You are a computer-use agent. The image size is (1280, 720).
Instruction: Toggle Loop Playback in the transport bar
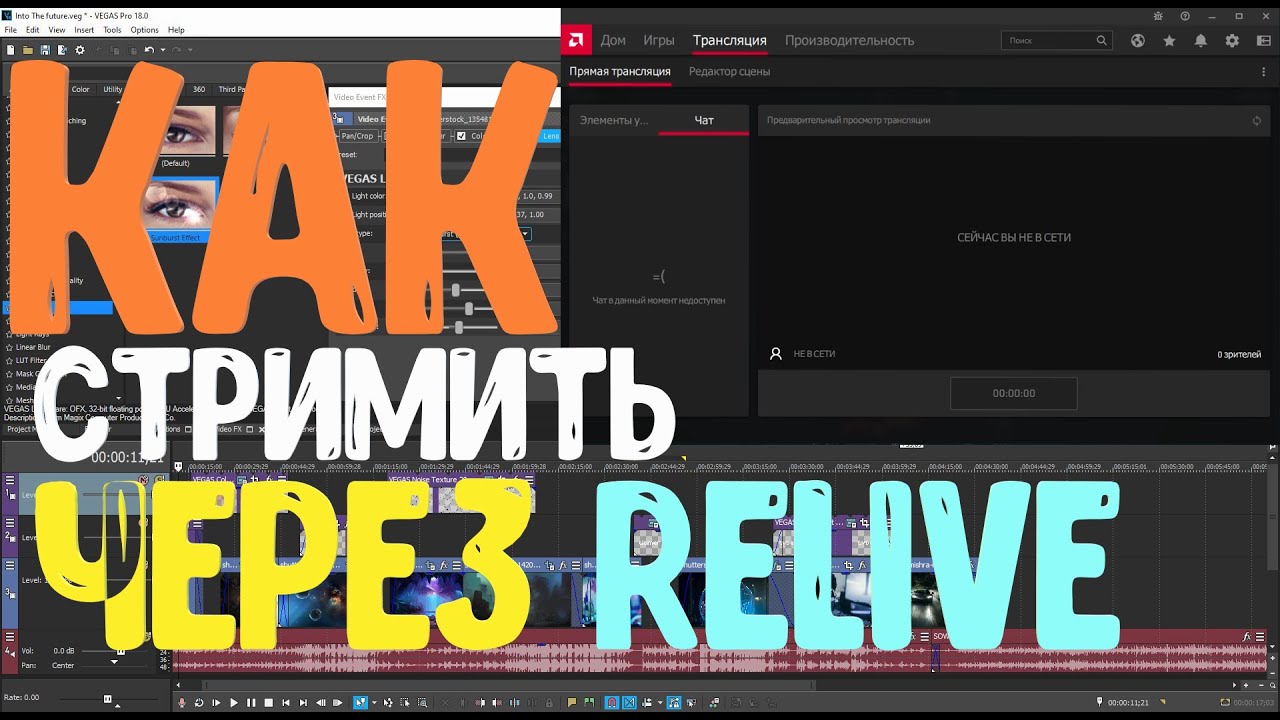pos(199,703)
